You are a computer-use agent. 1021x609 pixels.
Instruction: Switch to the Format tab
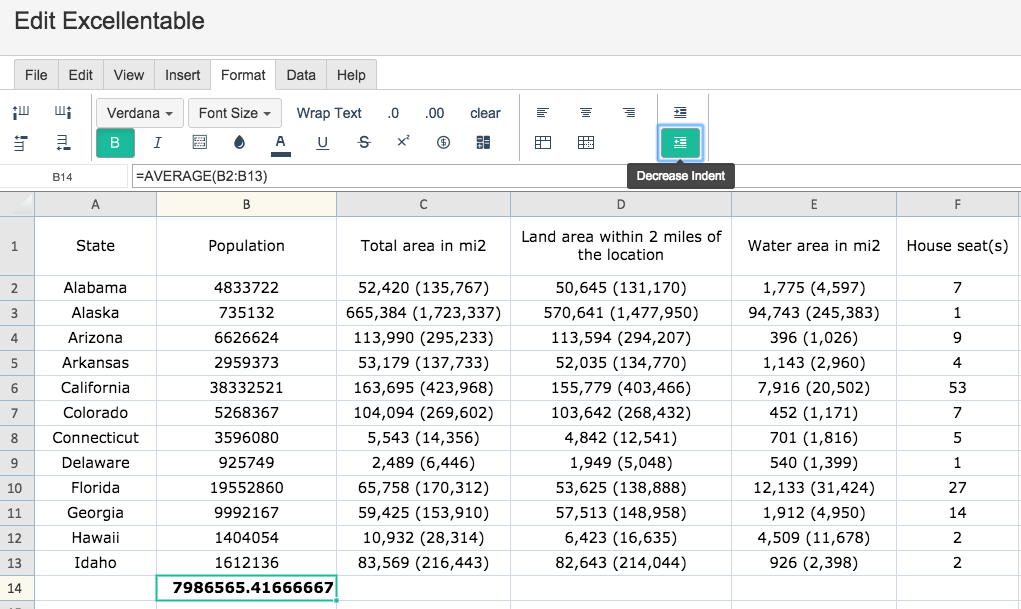pyautogui.click(x=243, y=74)
